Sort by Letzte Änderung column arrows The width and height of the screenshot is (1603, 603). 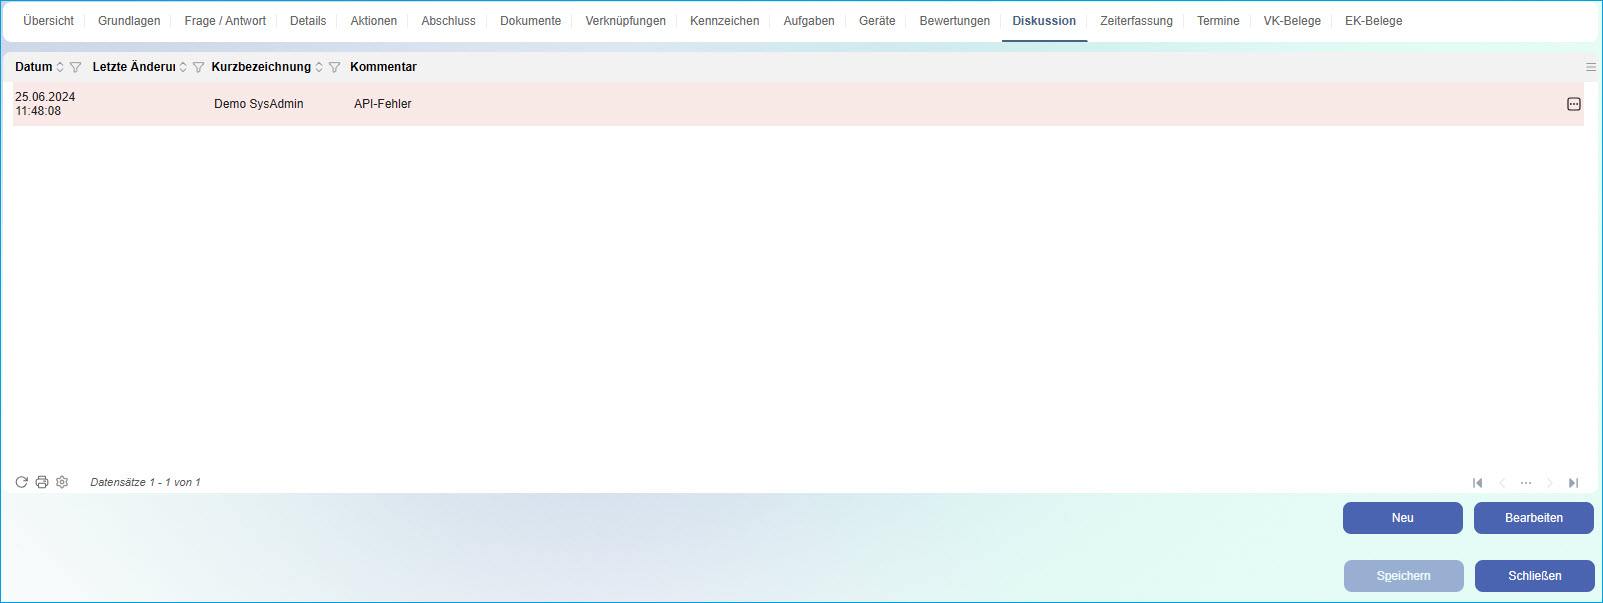click(183, 67)
